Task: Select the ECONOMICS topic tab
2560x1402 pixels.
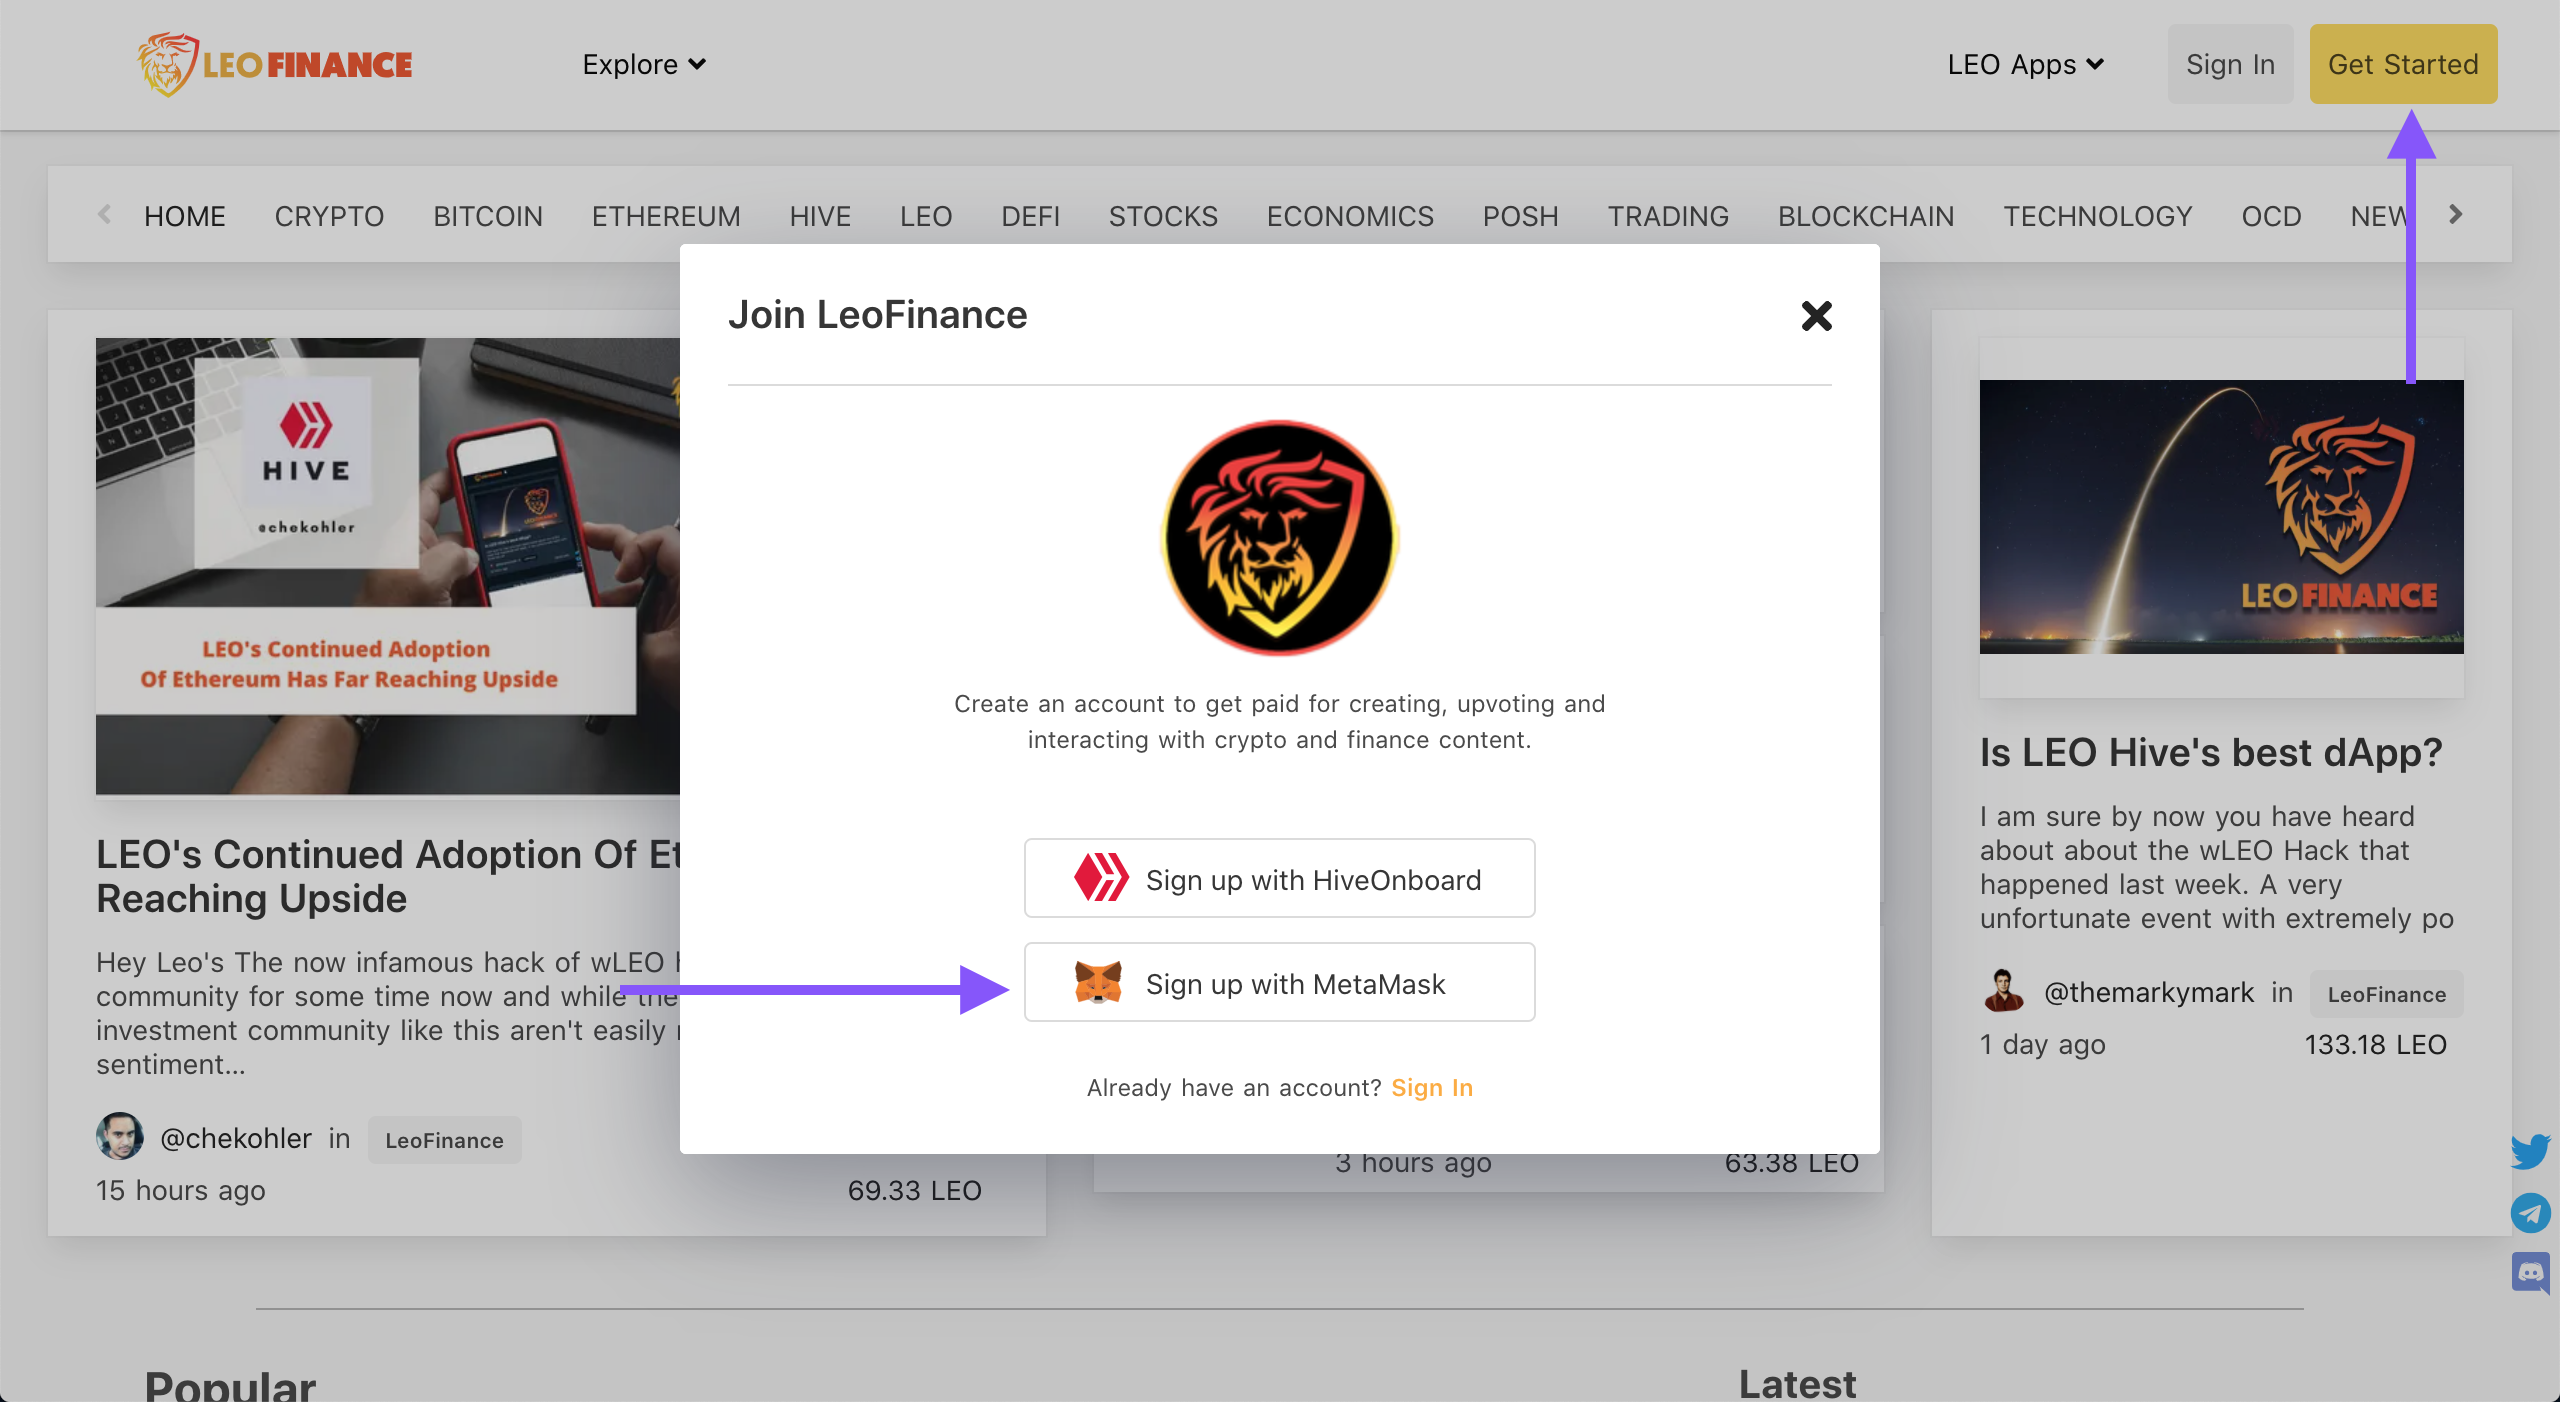Action: 1350,216
